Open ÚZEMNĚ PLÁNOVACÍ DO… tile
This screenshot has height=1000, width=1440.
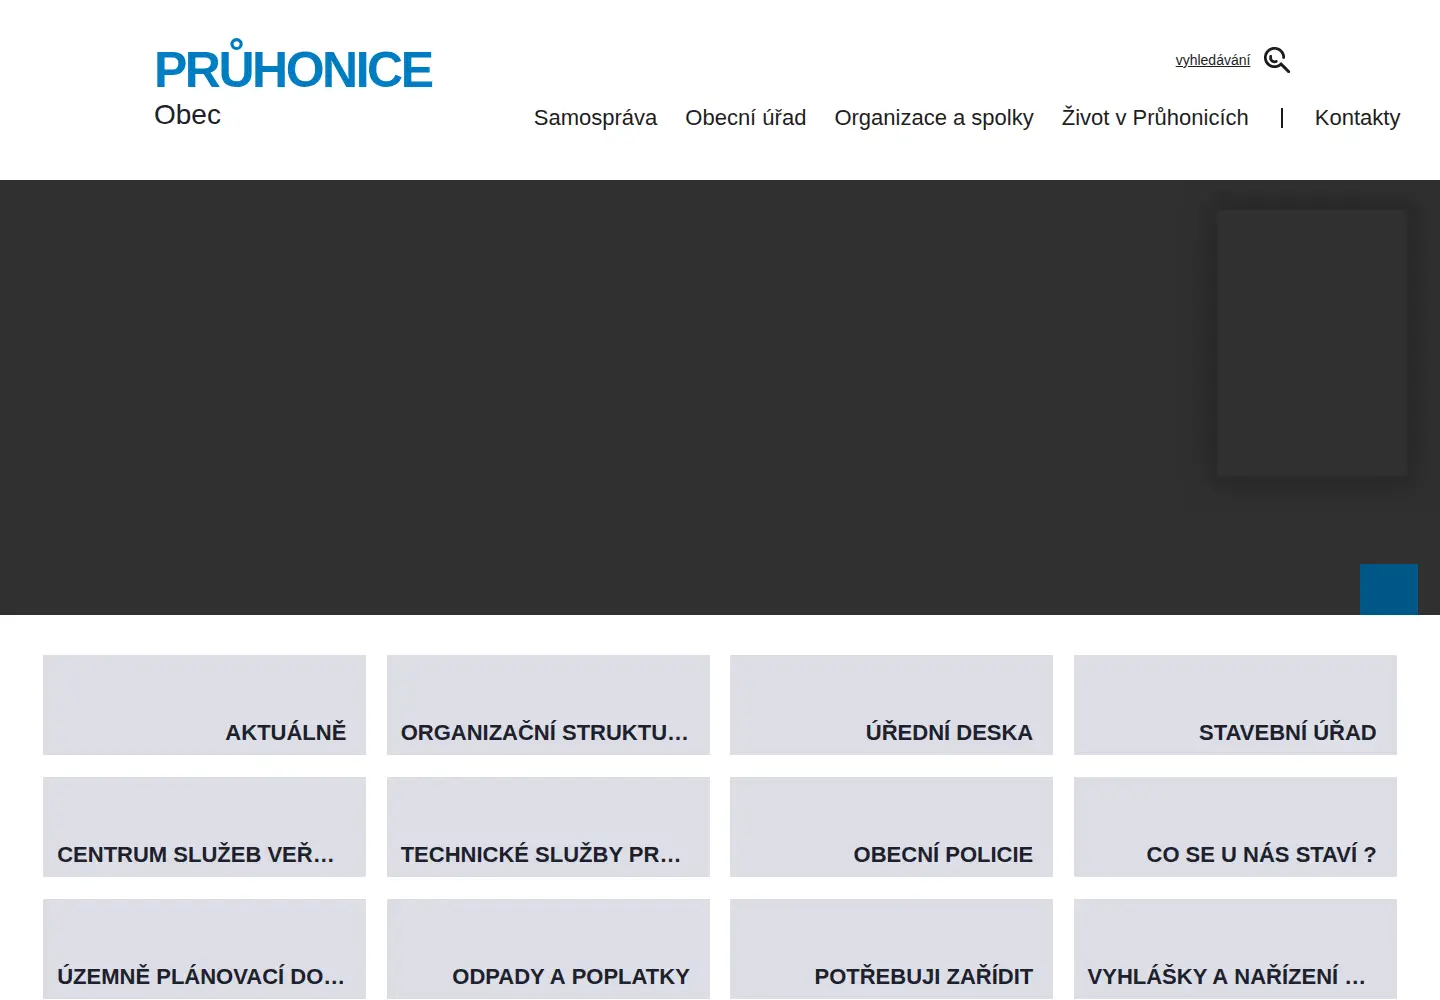[204, 949]
